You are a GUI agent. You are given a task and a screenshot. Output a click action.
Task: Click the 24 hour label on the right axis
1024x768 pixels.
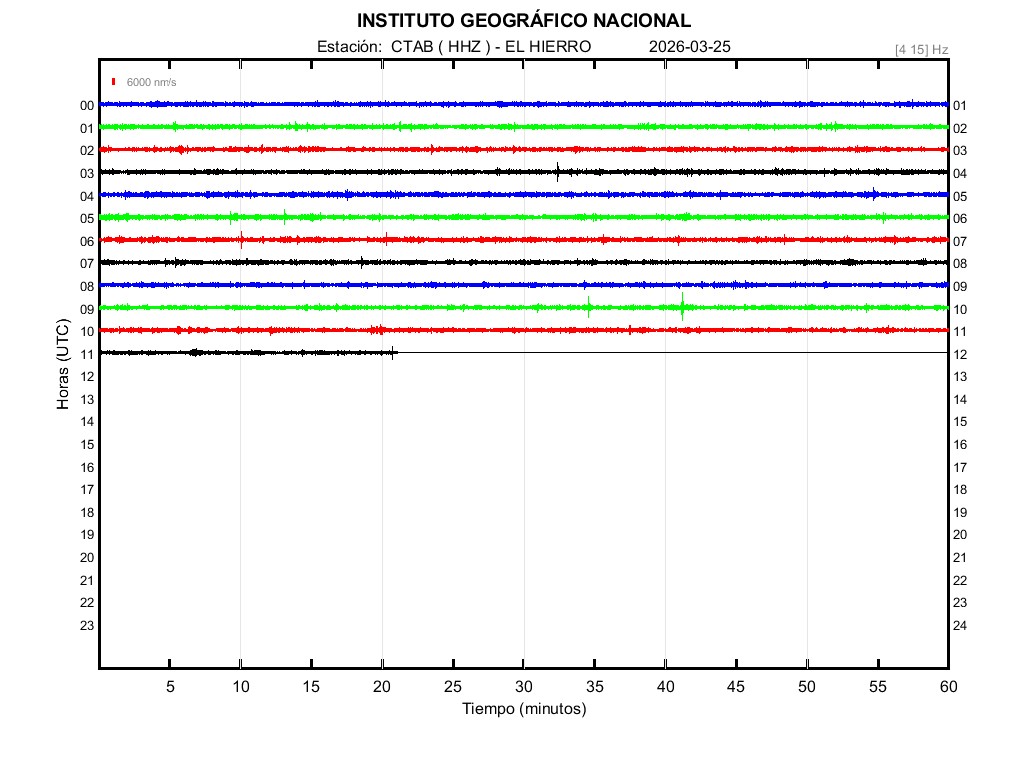click(x=960, y=626)
